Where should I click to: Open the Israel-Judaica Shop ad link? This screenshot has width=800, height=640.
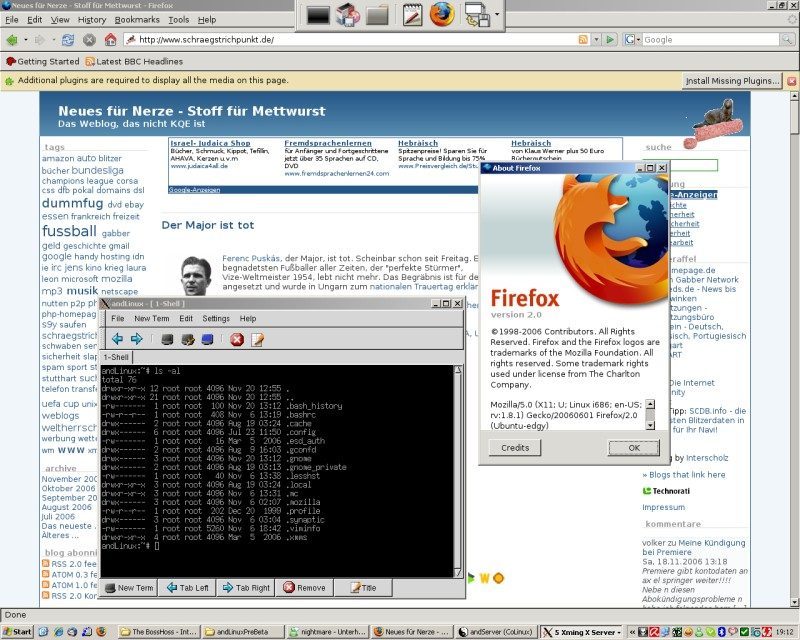pos(210,143)
